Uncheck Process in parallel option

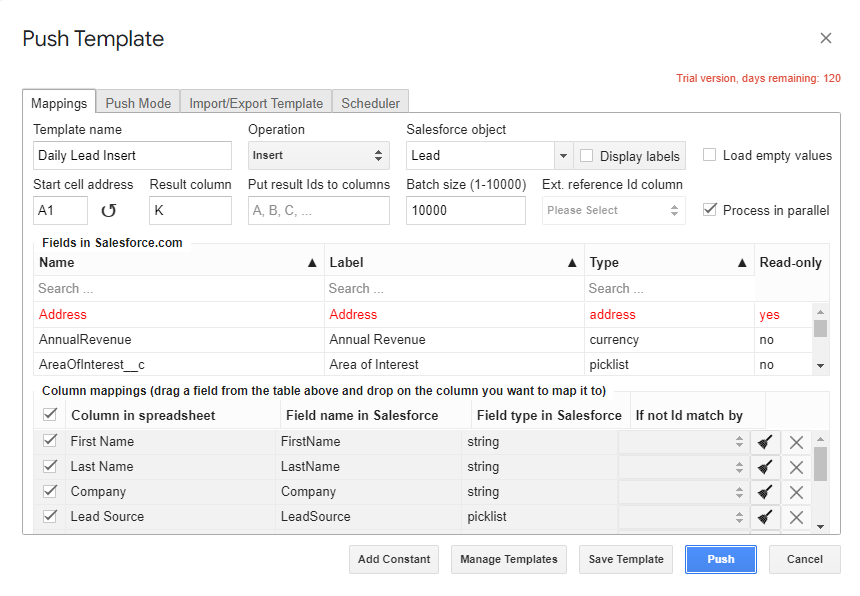pos(710,210)
